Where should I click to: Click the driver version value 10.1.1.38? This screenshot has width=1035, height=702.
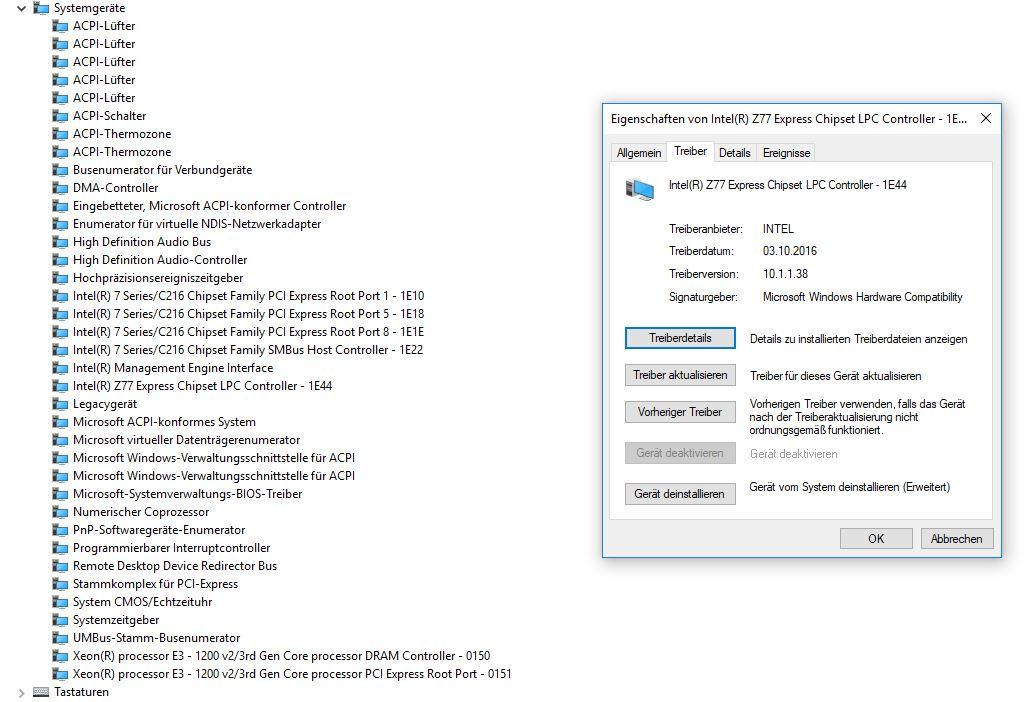[x=785, y=274]
